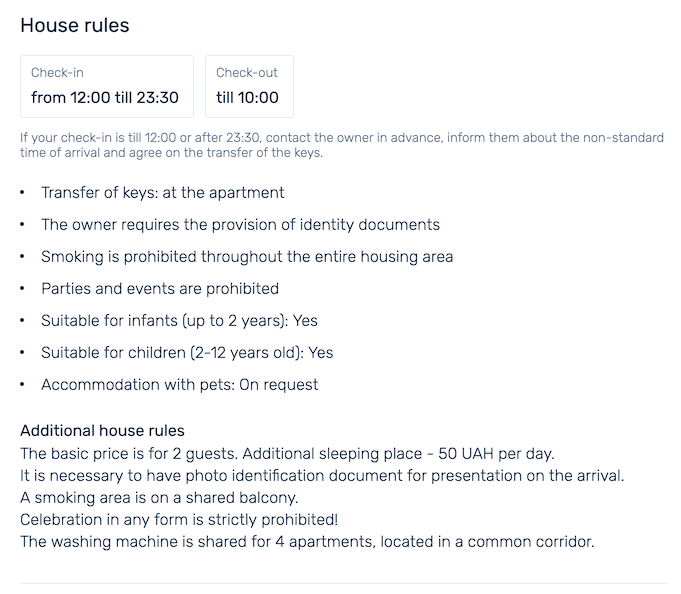Screen dimensions: 681x594
Task: Click the smoking prohibited rule
Action: tap(247, 257)
